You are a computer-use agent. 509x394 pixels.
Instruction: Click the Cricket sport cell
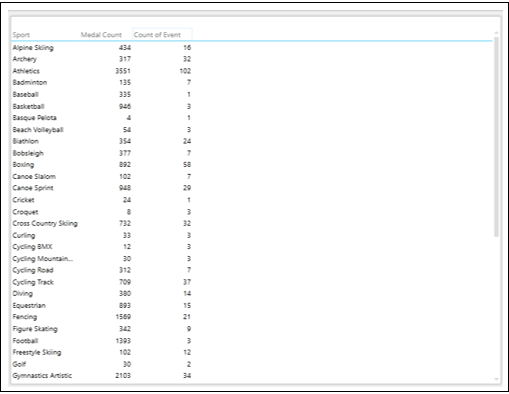pos(23,200)
